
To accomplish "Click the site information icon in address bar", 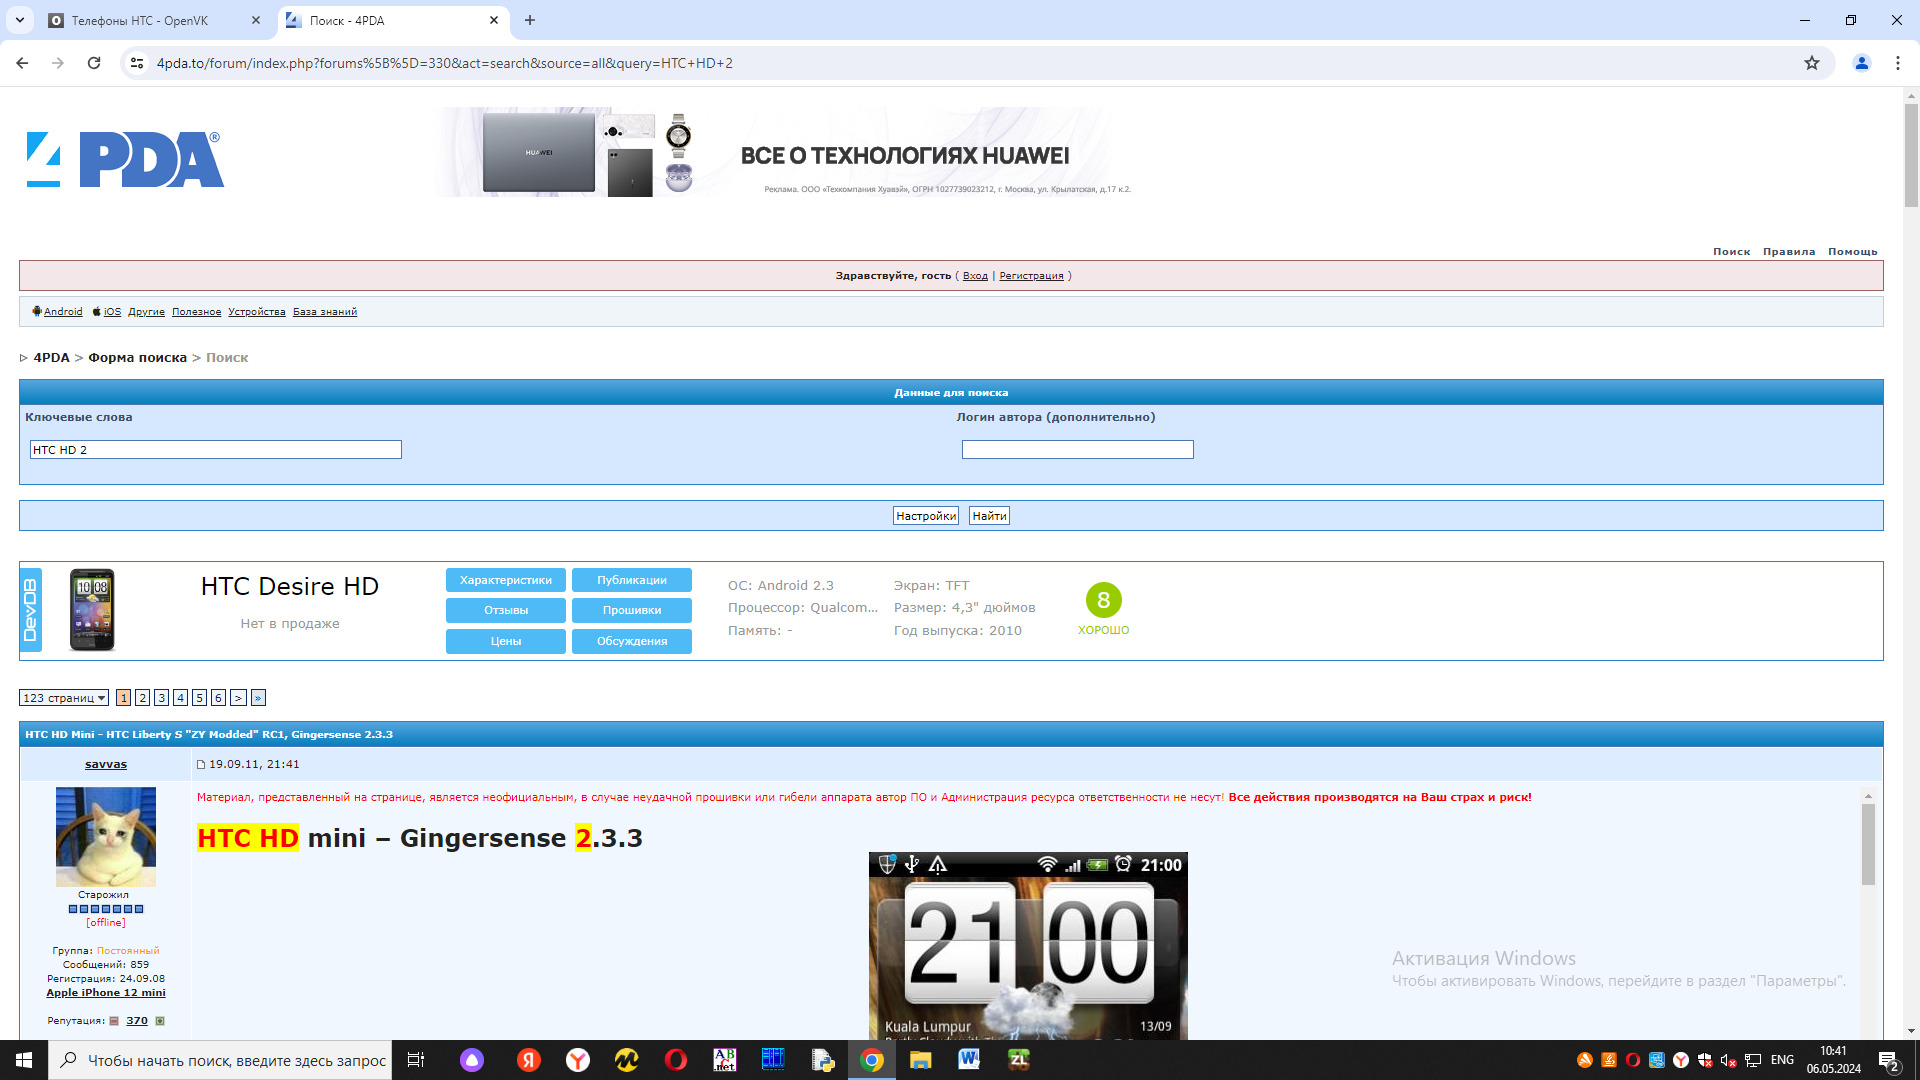I will [x=137, y=63].
